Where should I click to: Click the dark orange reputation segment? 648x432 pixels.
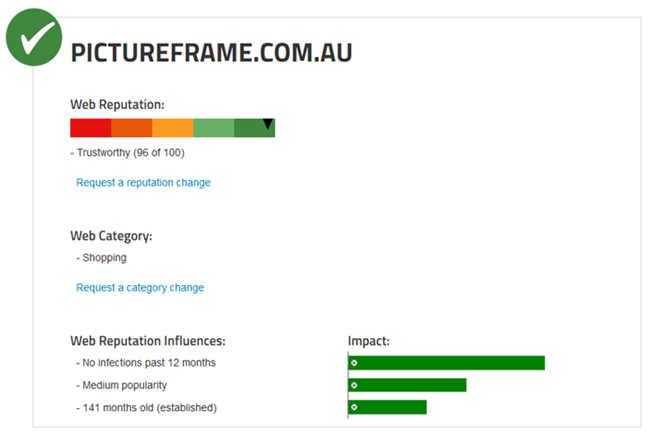[x=131, y=128]
